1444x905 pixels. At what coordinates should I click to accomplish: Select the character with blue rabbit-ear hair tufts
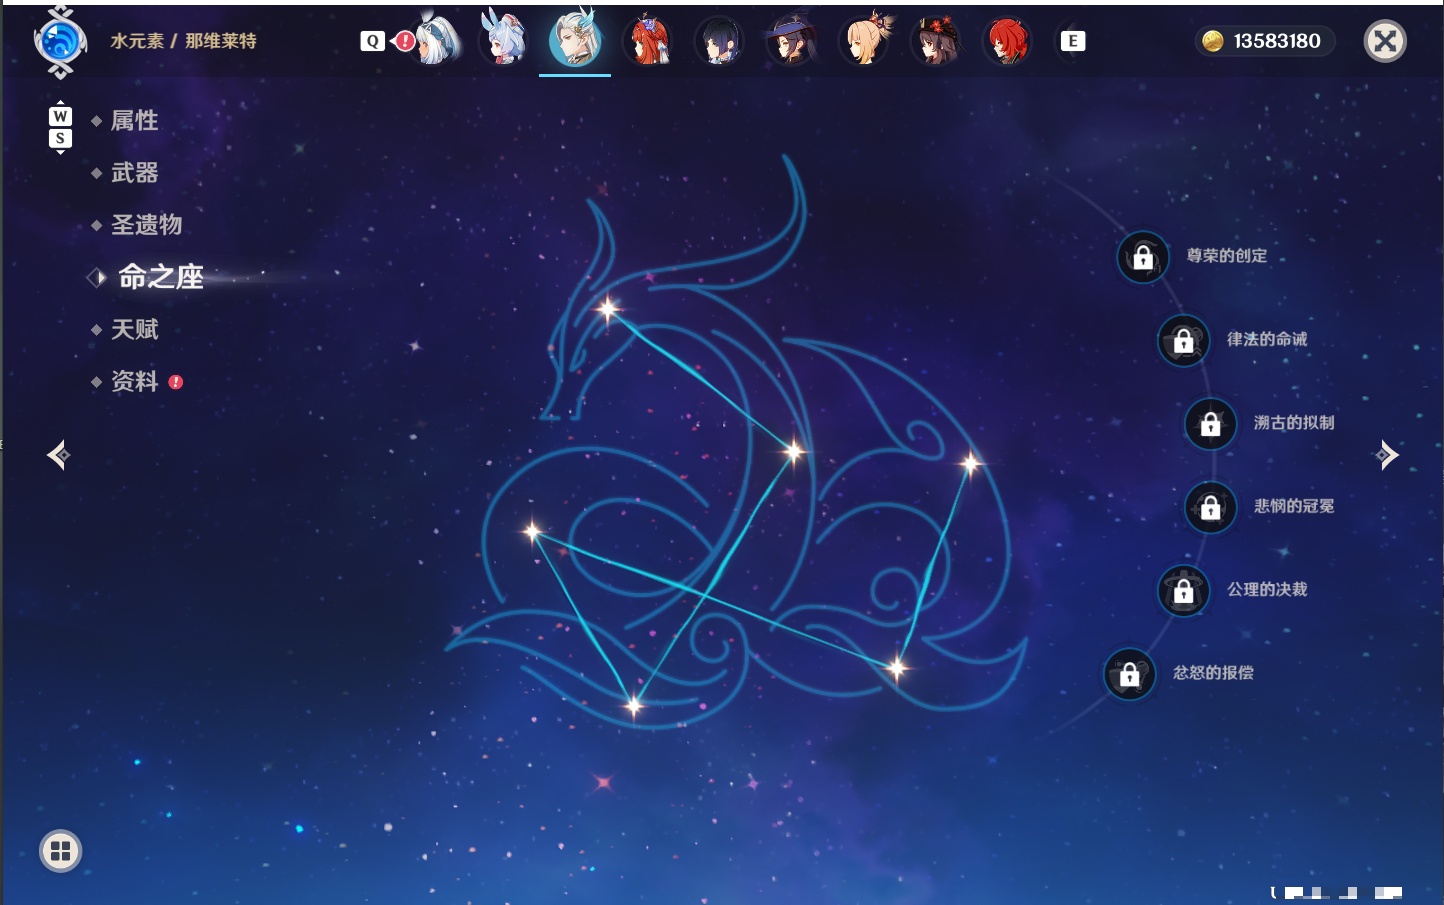504,38
